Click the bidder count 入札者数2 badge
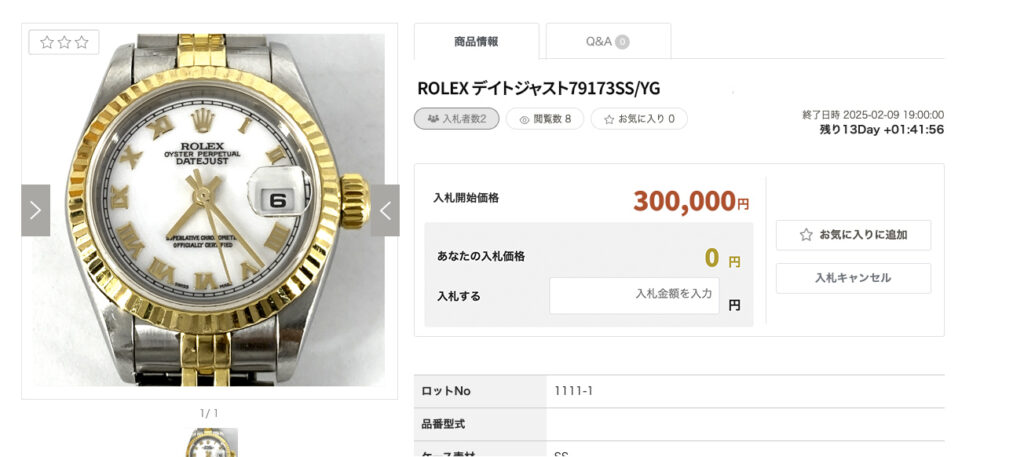 [456, 119]
